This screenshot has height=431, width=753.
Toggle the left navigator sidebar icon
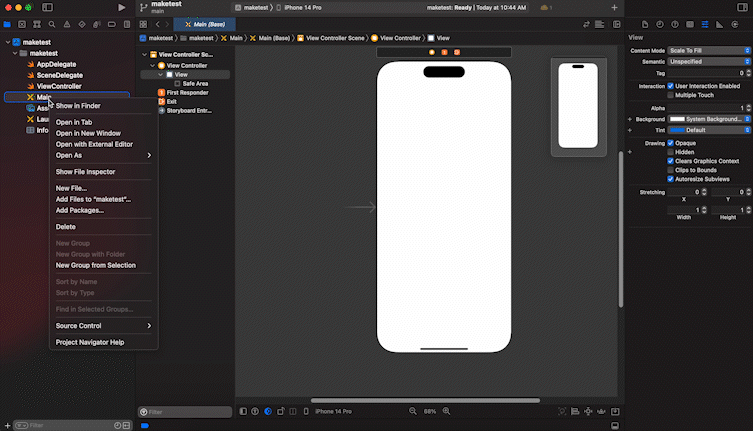(x=48, y=7)
